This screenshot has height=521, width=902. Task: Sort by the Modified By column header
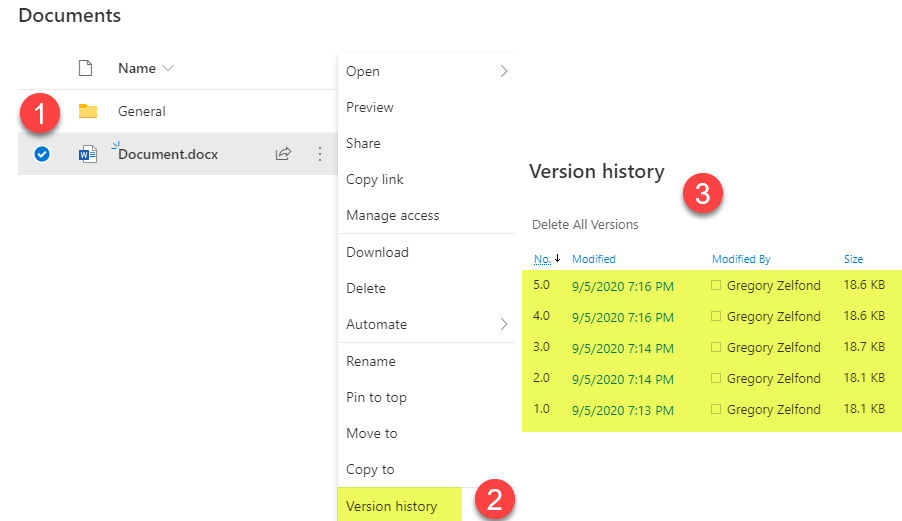click(741, 259)
